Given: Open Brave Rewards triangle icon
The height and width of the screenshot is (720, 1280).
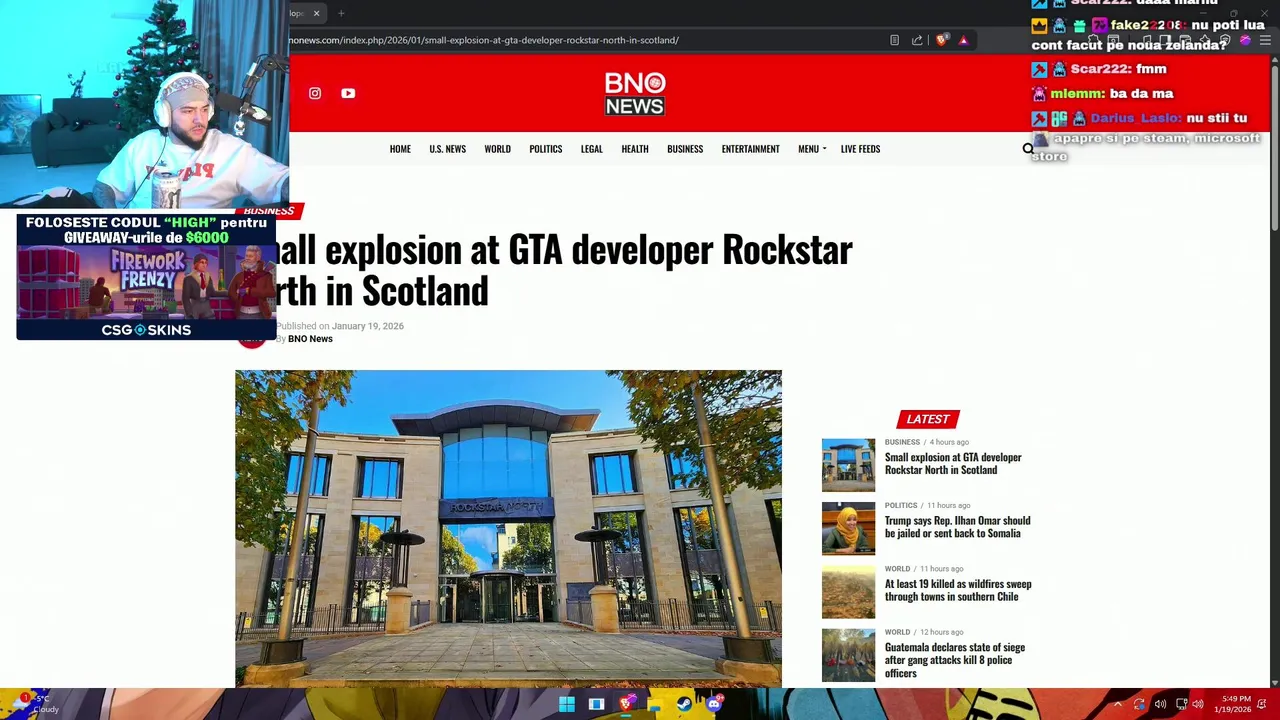Looking at the screenshot, I should [x=963, y=40].
